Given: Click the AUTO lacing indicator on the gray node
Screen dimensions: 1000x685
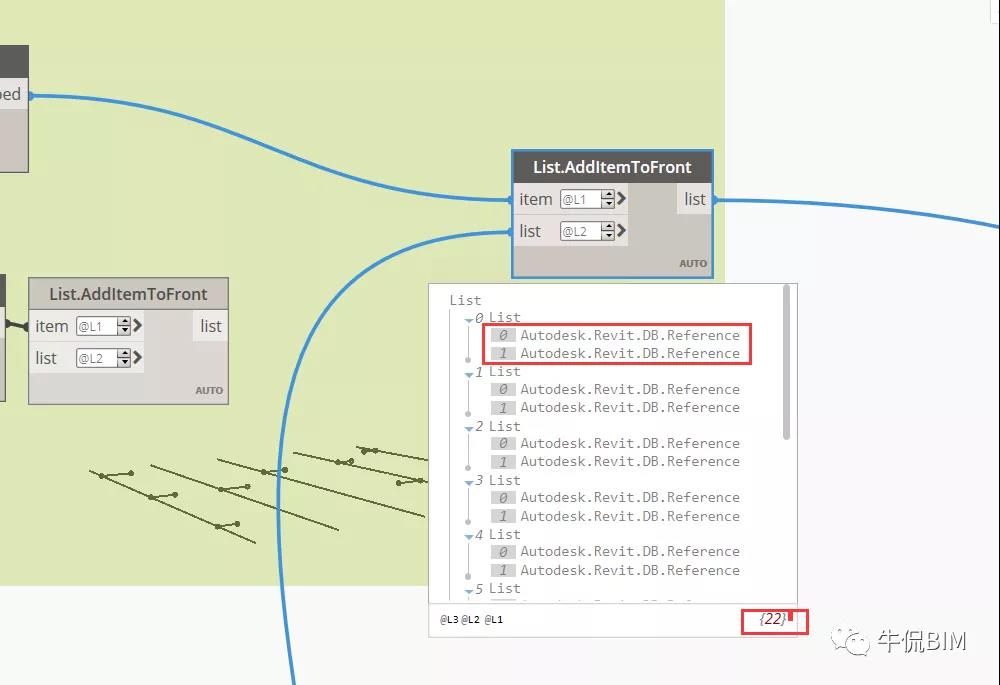Looking at the screenshot, I should pyautogui.click(x=209, y=391).
